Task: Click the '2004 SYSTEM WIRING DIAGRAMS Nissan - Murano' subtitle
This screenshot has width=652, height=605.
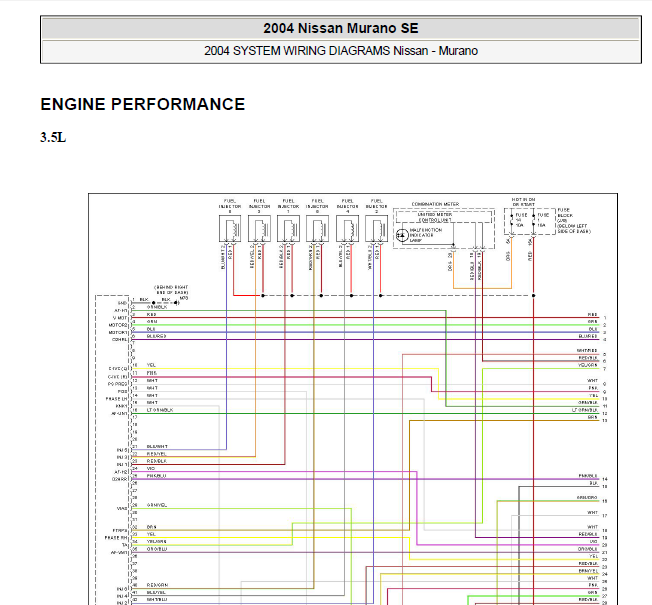Action: tap(341, 51)
